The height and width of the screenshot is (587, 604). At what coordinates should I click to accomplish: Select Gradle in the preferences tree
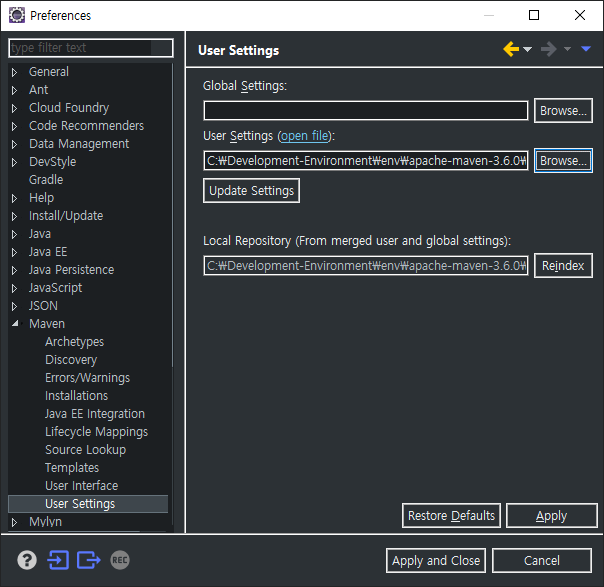click(x=46, y=179)
